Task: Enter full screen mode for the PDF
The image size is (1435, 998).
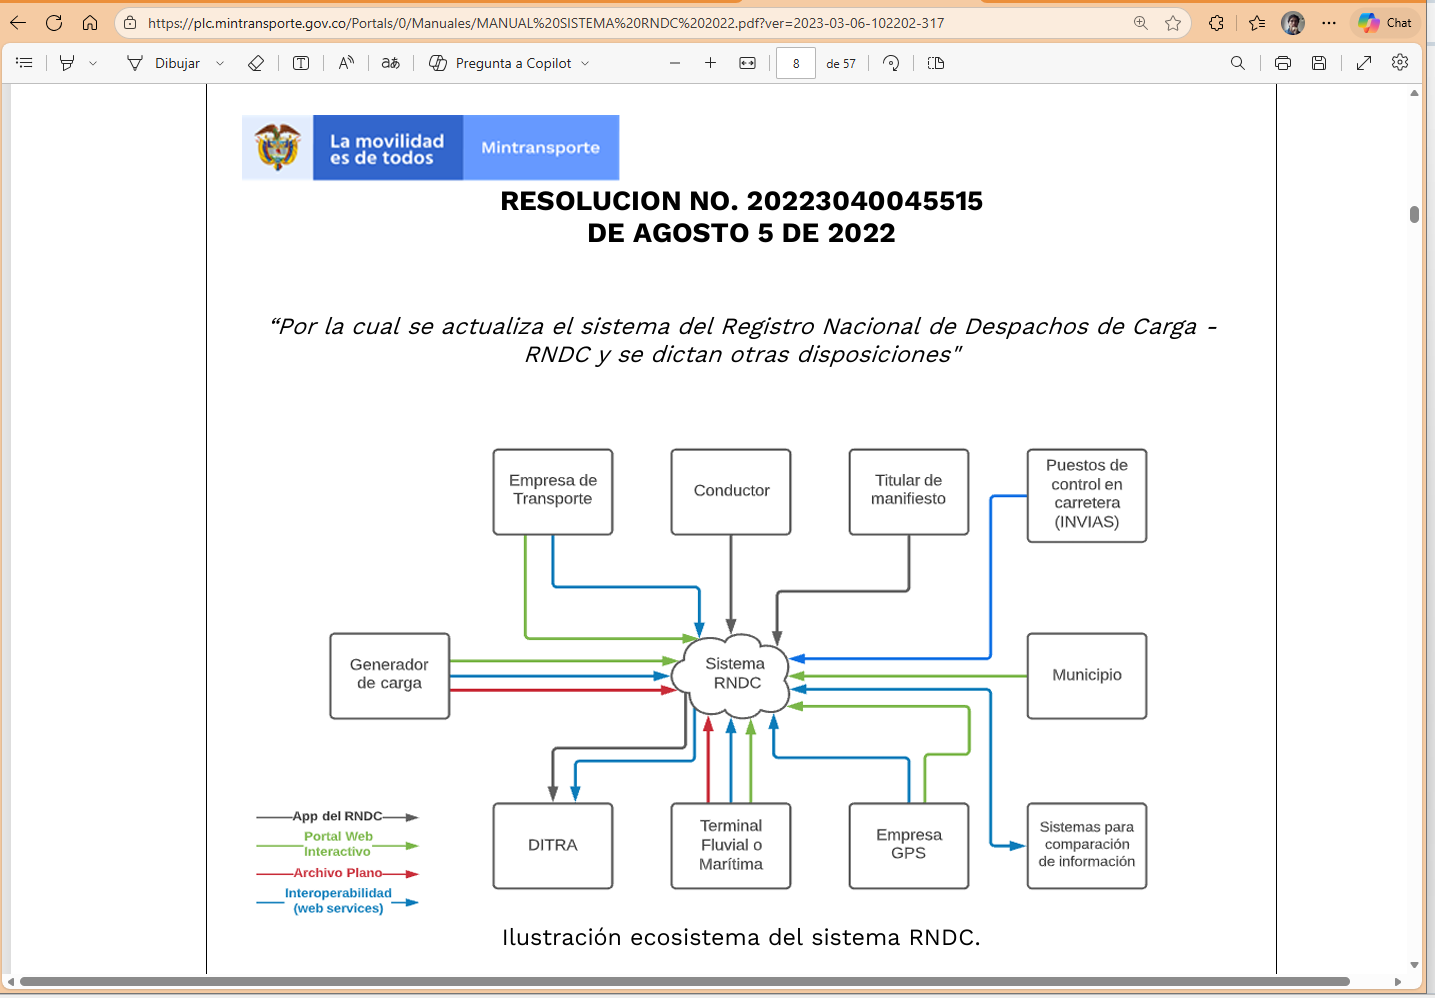Action: pos(1364,63)
